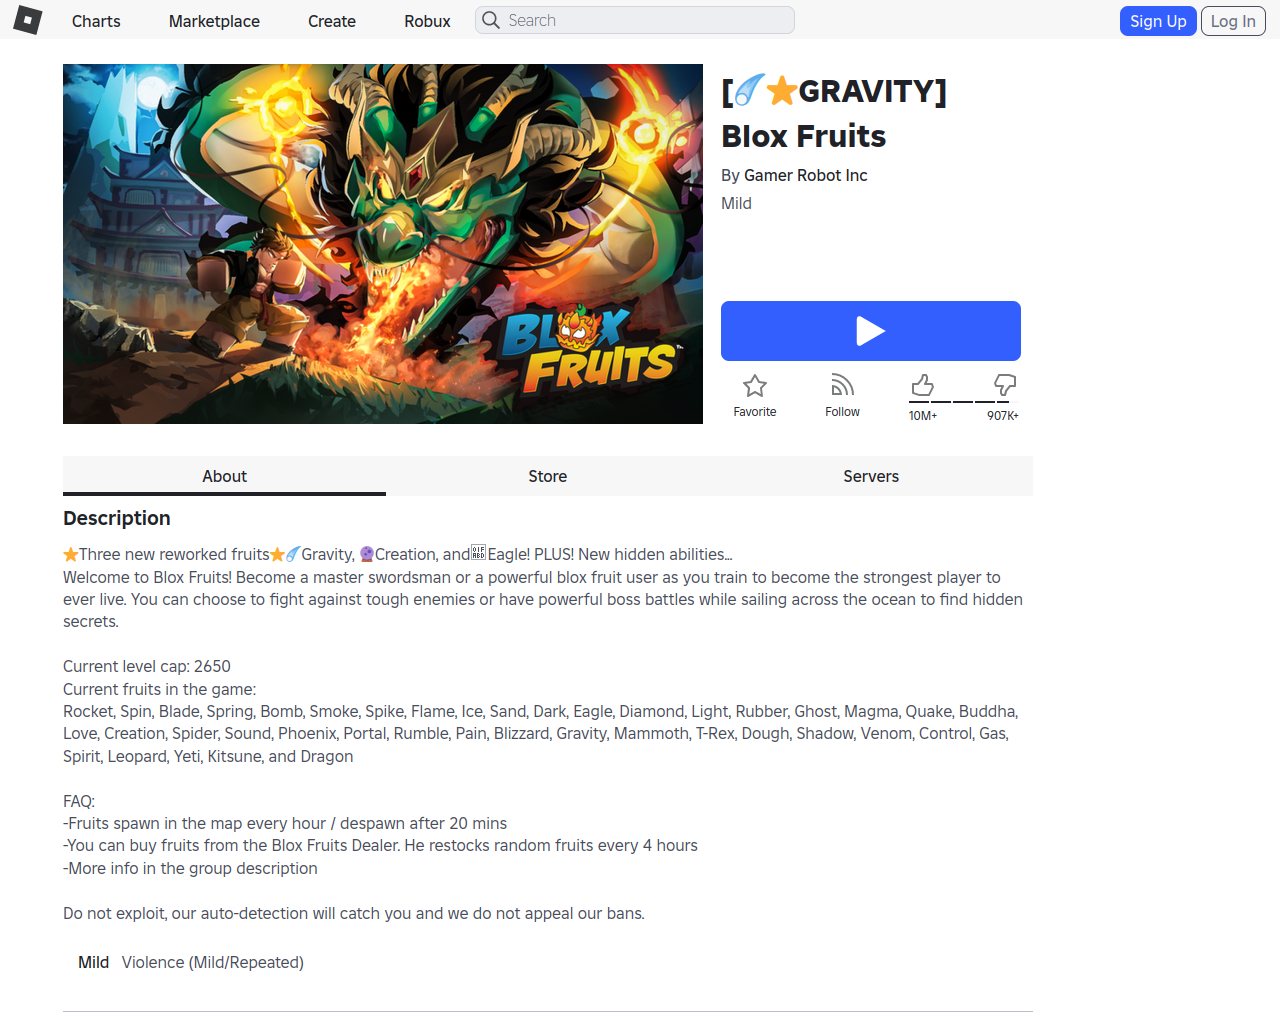
Task: Click the Log In button
Action: click(1233, 21)
